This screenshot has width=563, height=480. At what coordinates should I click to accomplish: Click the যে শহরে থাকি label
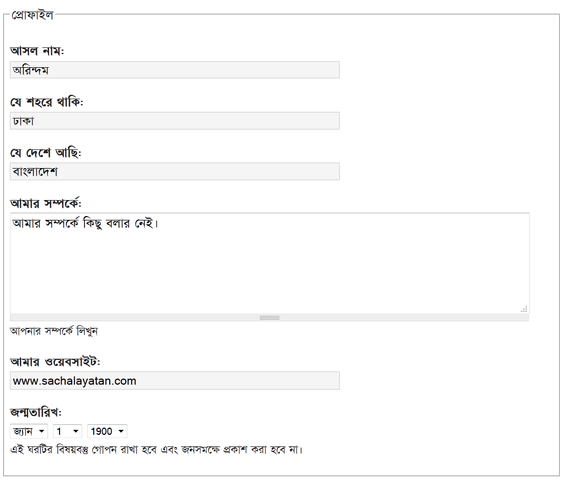(x=47, y=102)
